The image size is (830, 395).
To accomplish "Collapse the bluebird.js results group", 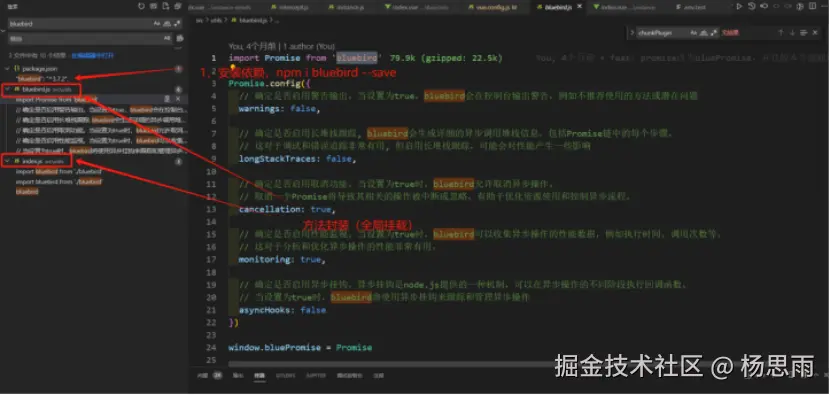I will coord(7,89).
